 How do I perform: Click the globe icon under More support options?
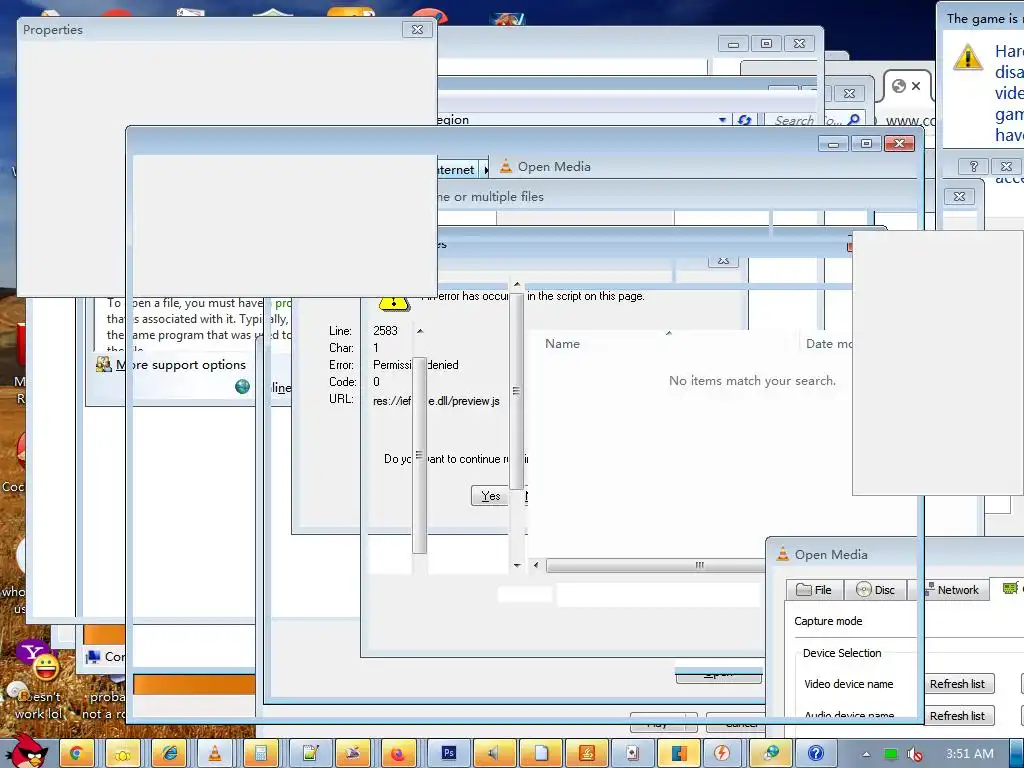pyautogui.click(x=242, y=387)
